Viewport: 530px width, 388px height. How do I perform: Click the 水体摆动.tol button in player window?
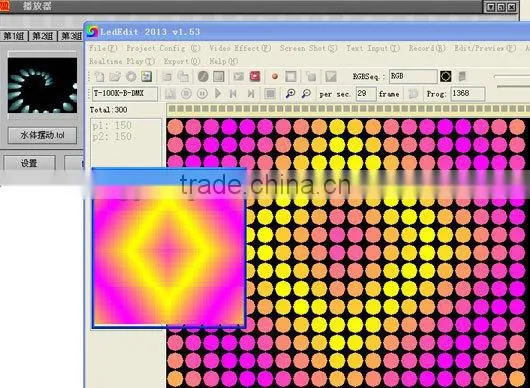coord(42,136)
